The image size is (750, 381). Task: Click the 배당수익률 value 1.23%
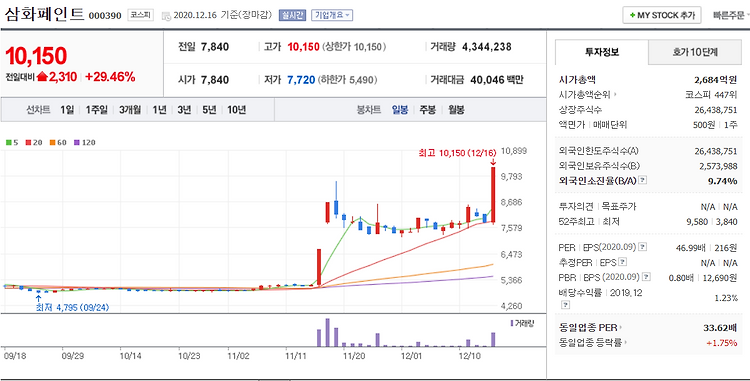click(726, 298)
